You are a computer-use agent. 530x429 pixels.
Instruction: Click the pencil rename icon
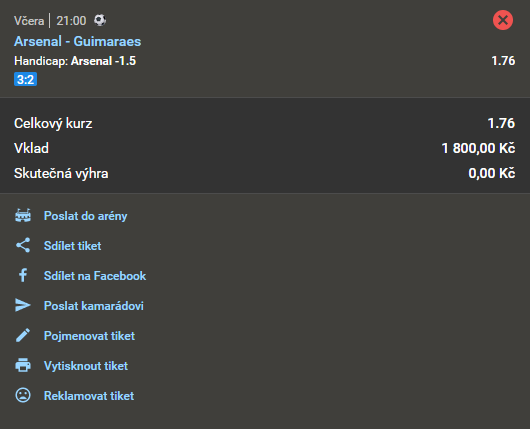click(23, 335)
